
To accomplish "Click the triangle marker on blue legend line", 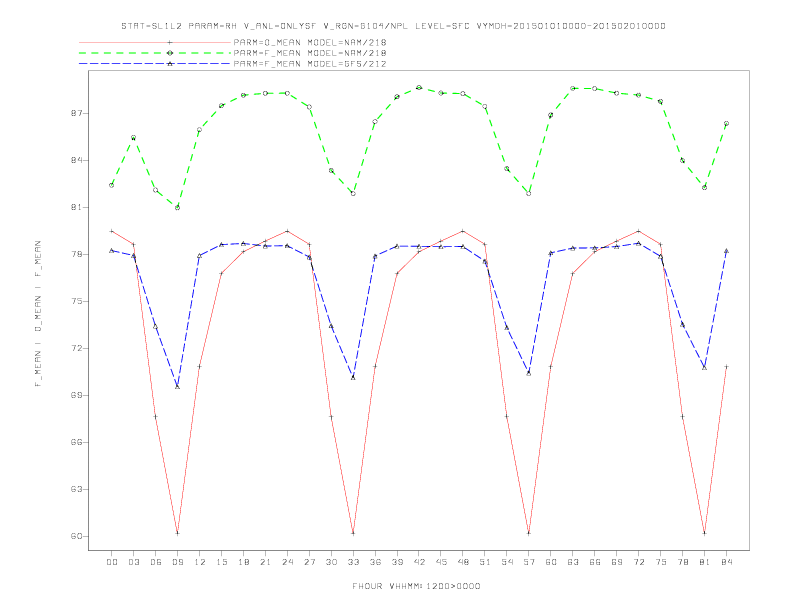I will pos(170,64).
